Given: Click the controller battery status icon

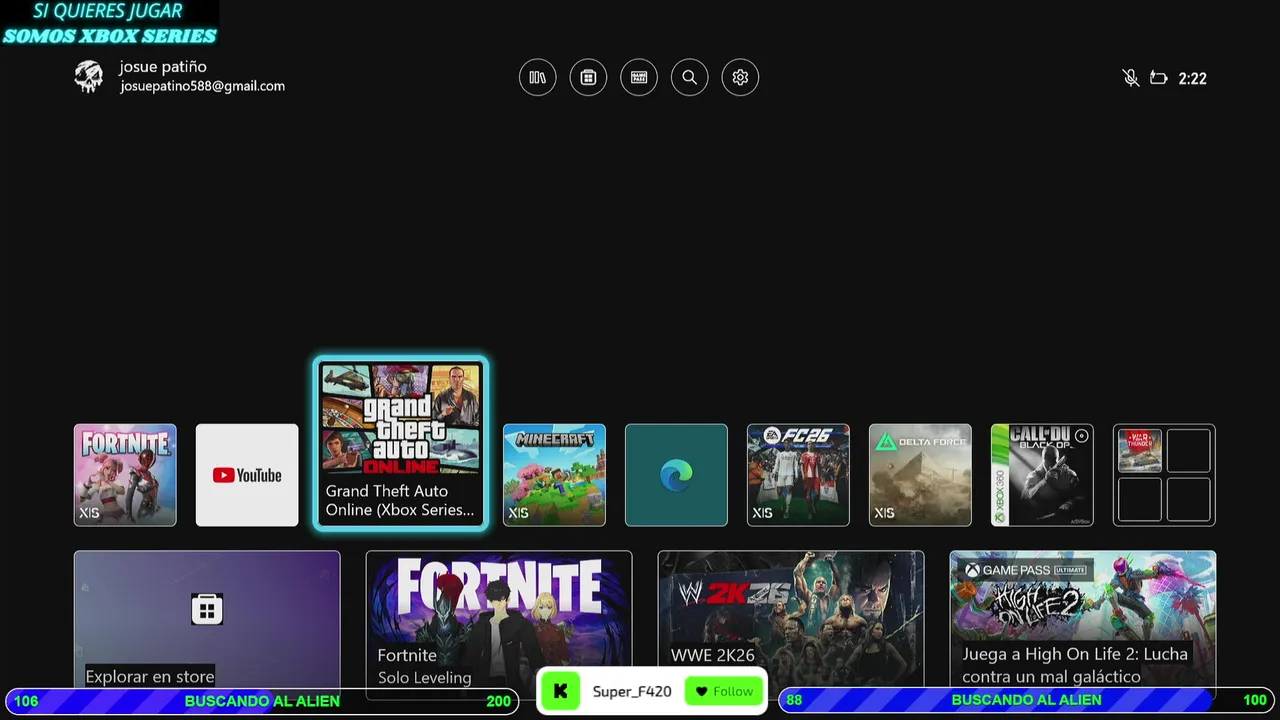Looking at the screenshot, I should pyautogui.click(x=1159, y=78).
